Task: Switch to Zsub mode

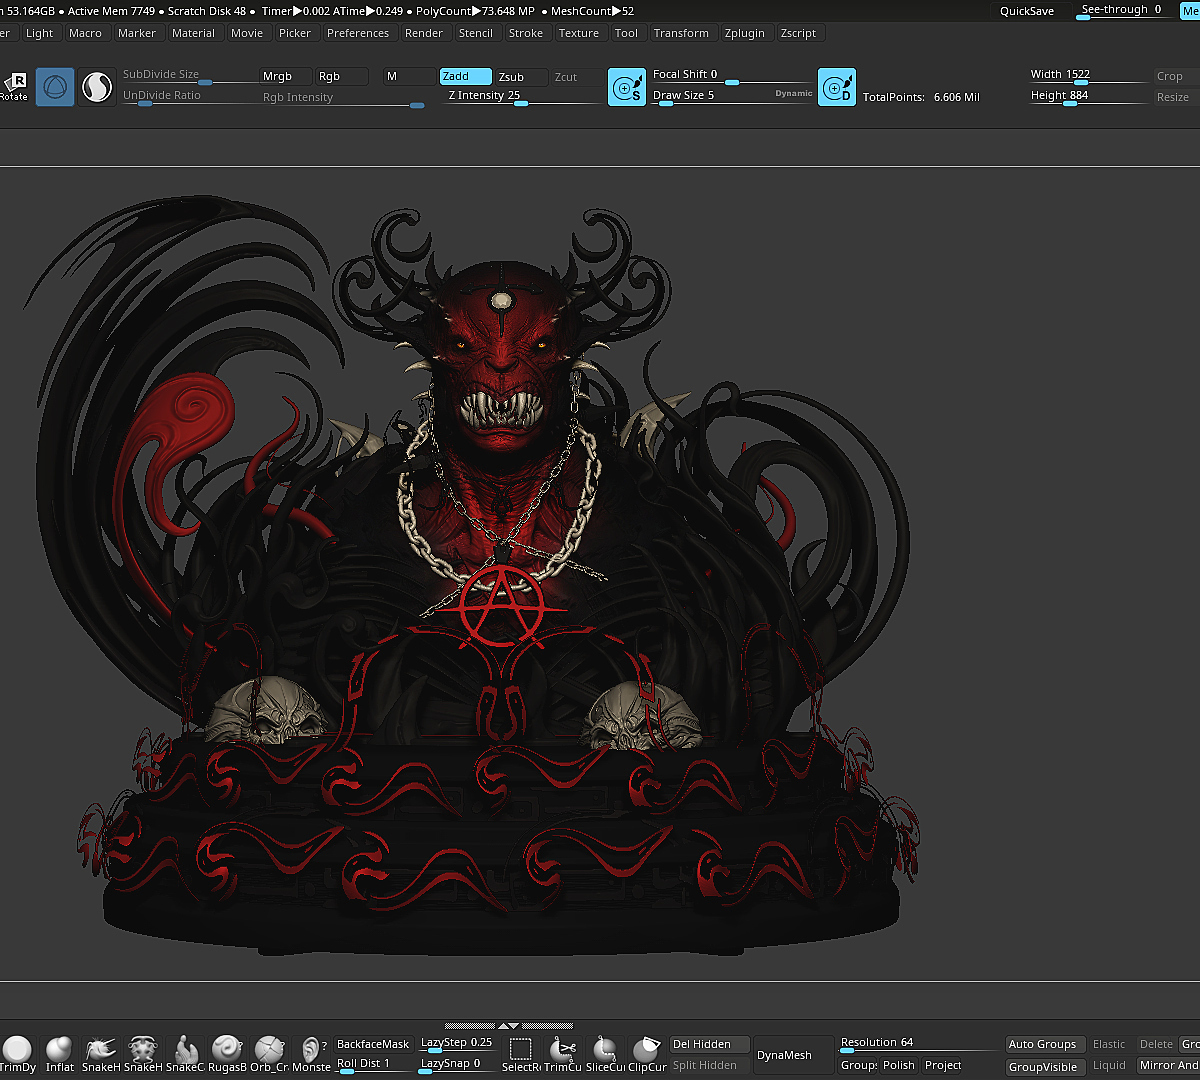Action: 522,77
